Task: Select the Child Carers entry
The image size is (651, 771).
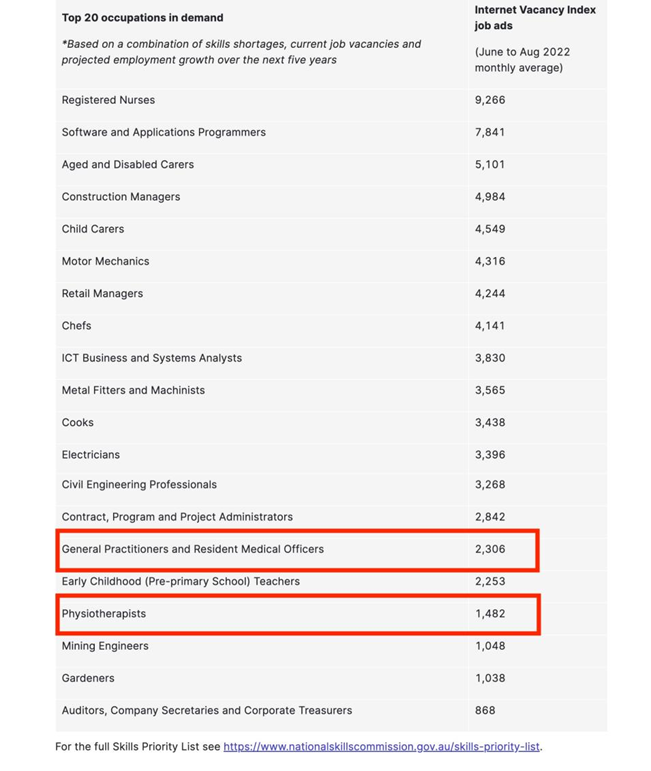Action: 331,229
